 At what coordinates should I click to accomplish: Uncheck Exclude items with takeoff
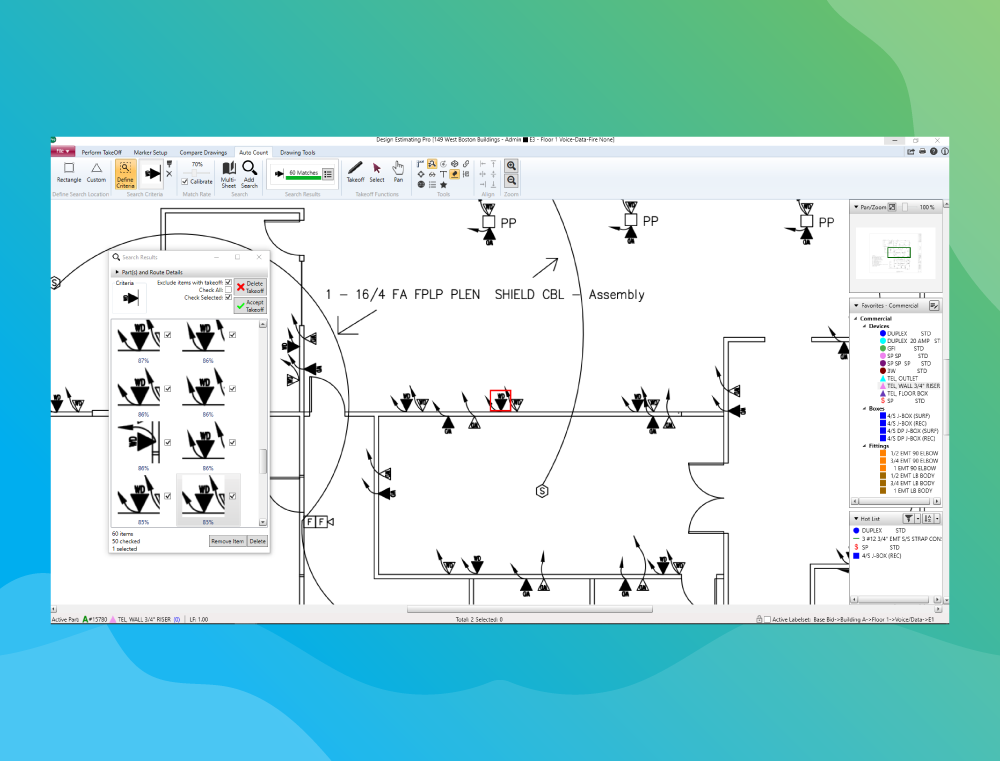(228, 283)
